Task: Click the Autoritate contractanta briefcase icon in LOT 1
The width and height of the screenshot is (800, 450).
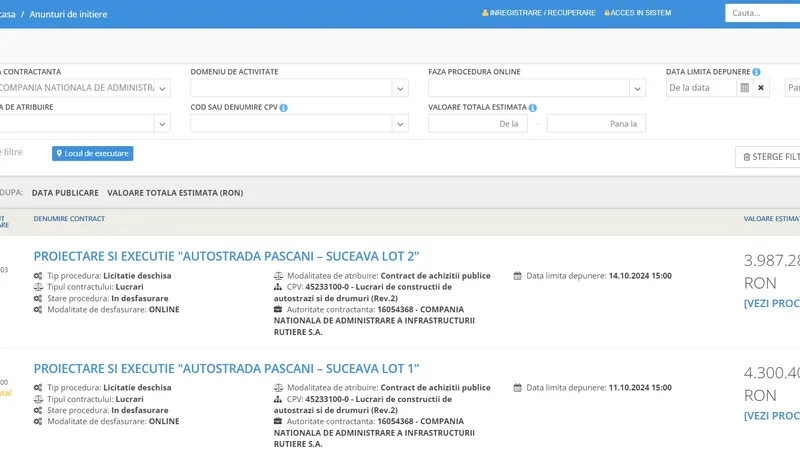Action: pyautogui.click(x=278, y=421)
